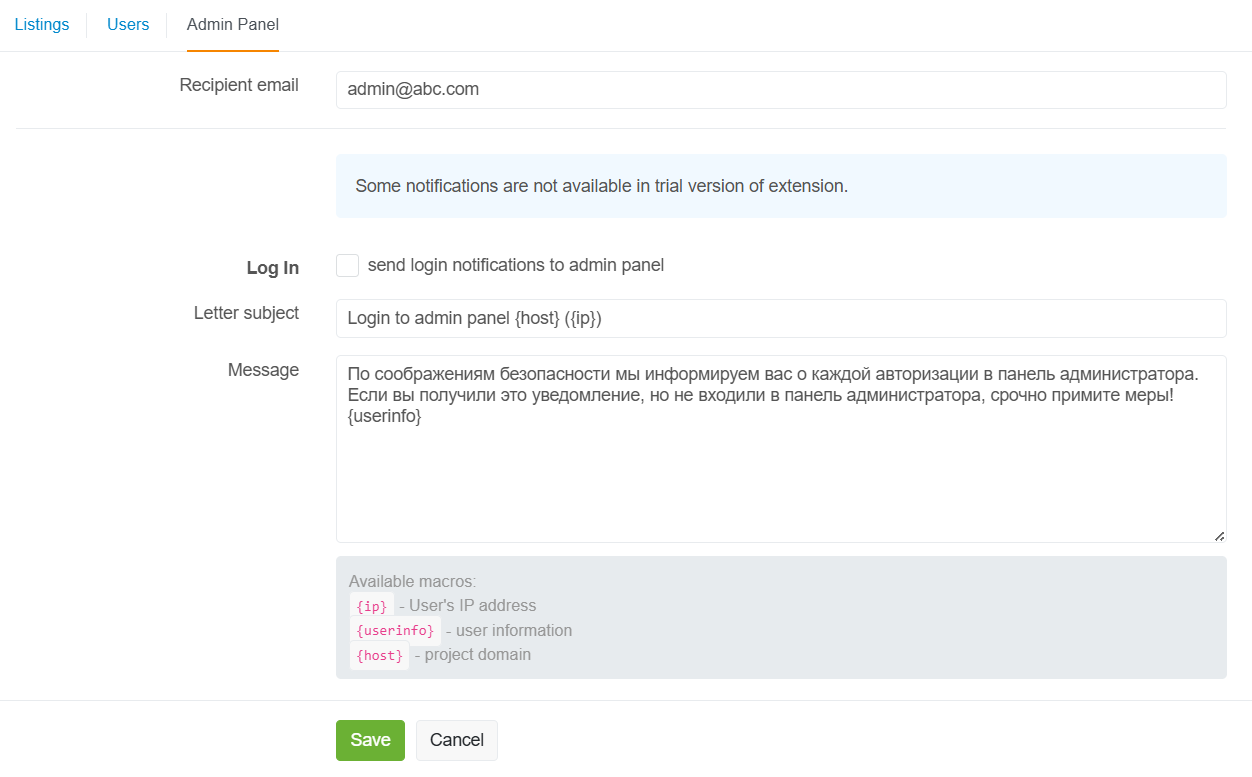
Task: Click the Recipient email input field
Action: point(780,90)
